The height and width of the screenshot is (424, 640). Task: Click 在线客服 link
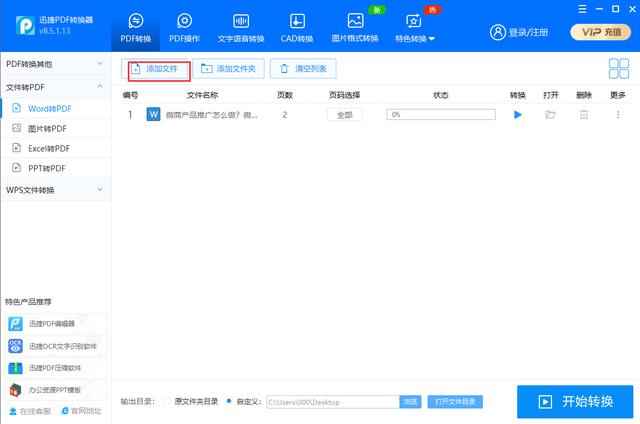tap(30, 411)
